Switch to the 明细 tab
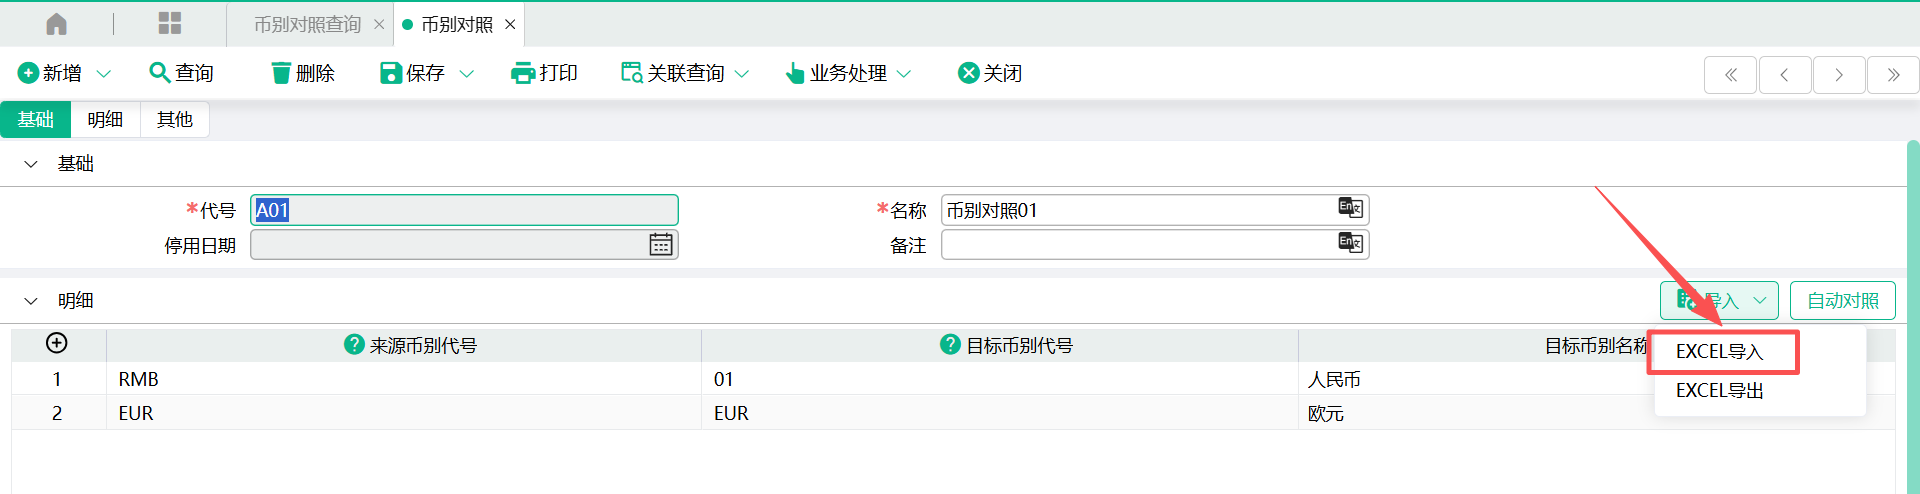Viewport: 1920px width, 494px height. click(x=105, y=120)
